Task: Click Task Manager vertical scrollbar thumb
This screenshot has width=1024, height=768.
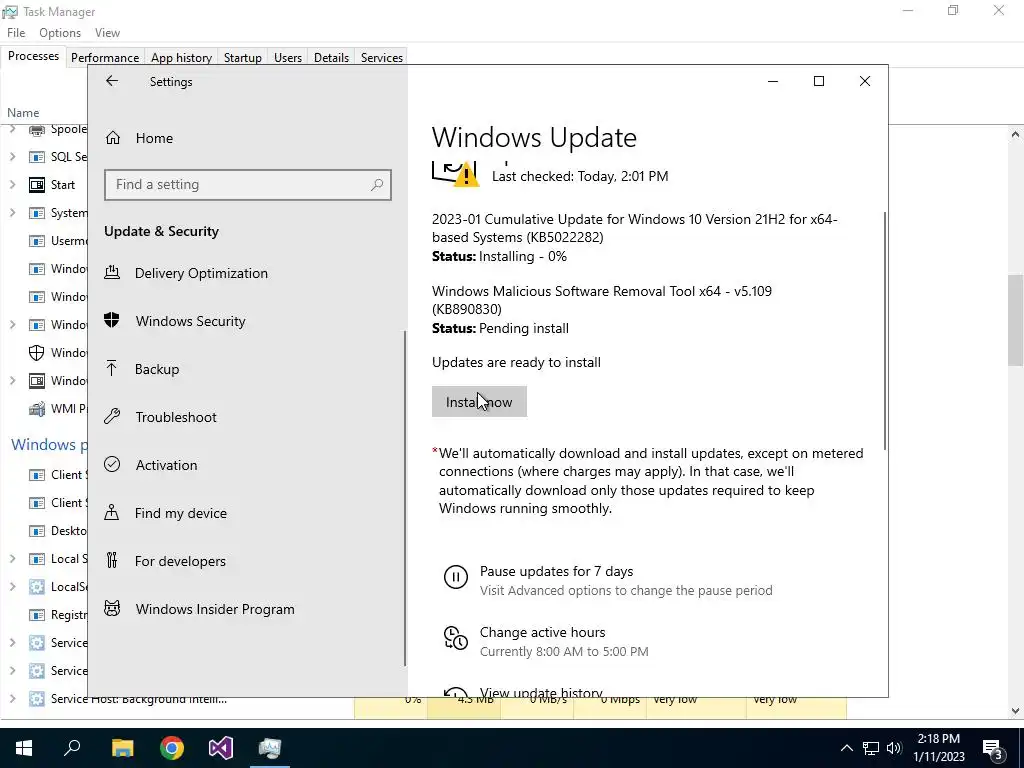Action: (1016, 320)
